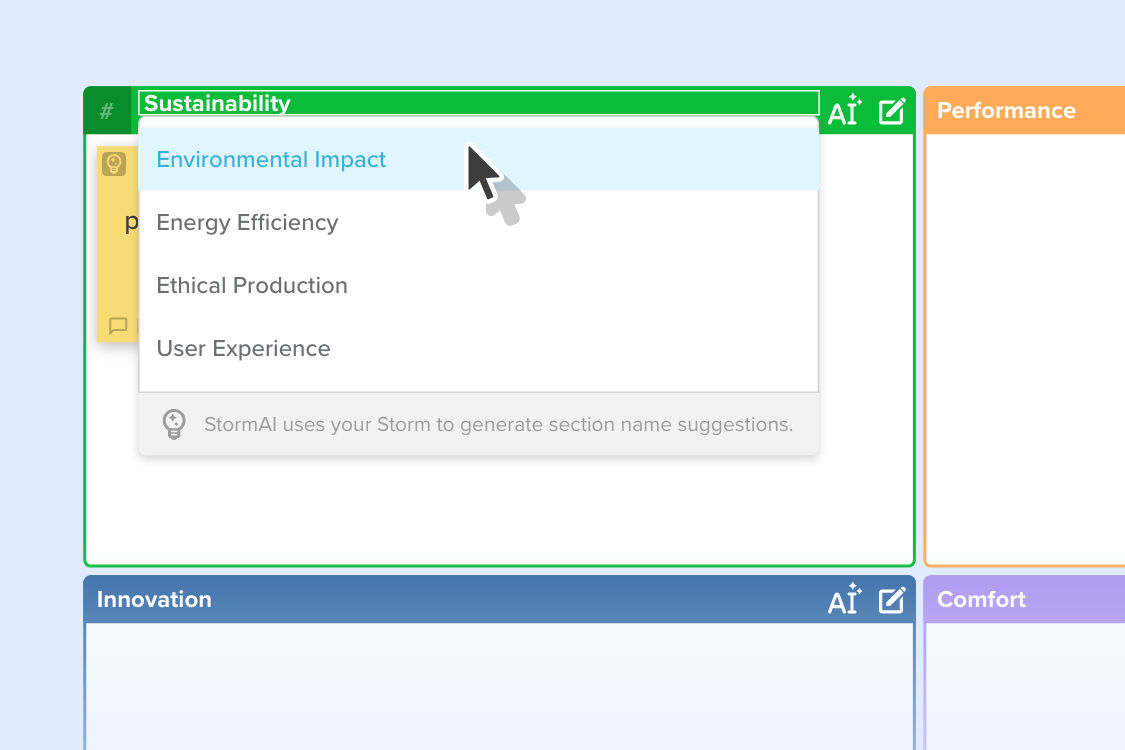Click the StormAI suggestions info text
The image size is (1125, 750).
pos(499,424)
